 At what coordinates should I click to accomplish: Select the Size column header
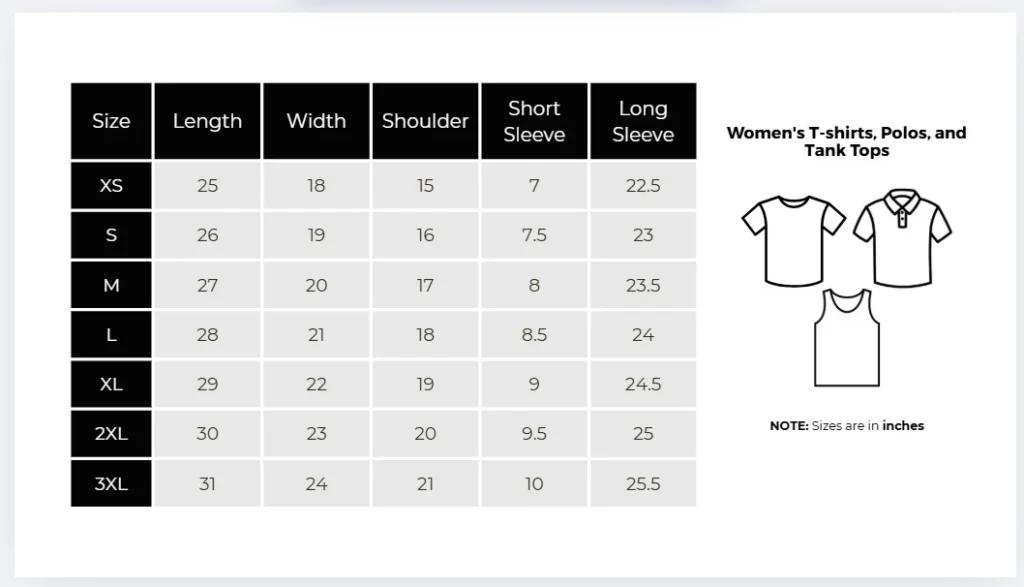(111, 121)
